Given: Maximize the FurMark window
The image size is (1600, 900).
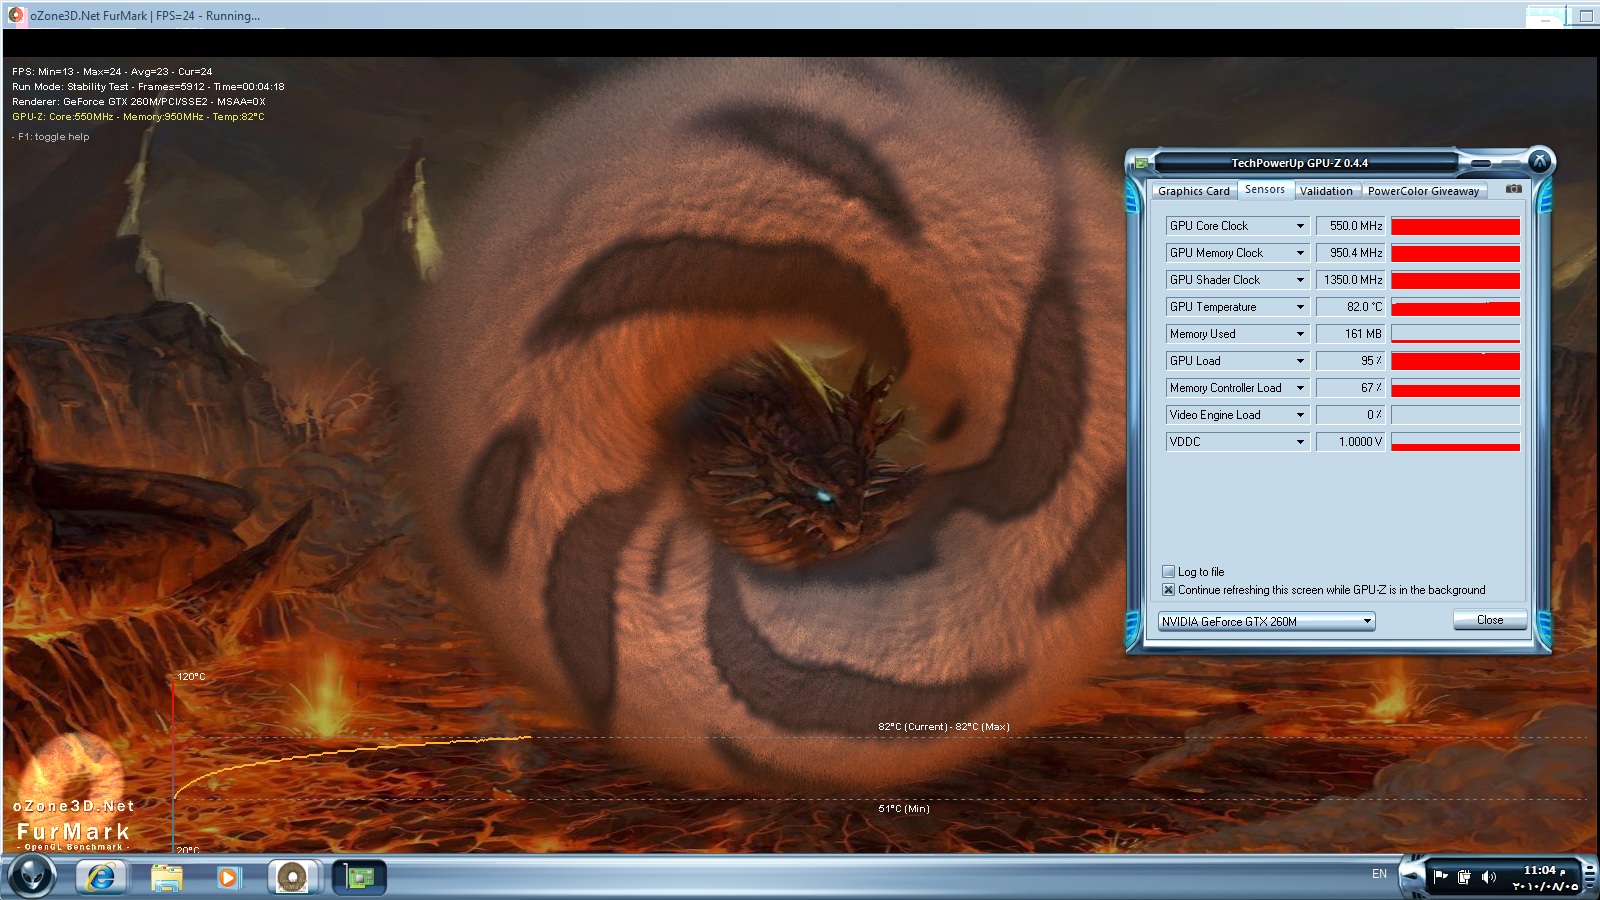Looking at the screenshot, I should click(1585, 16).
